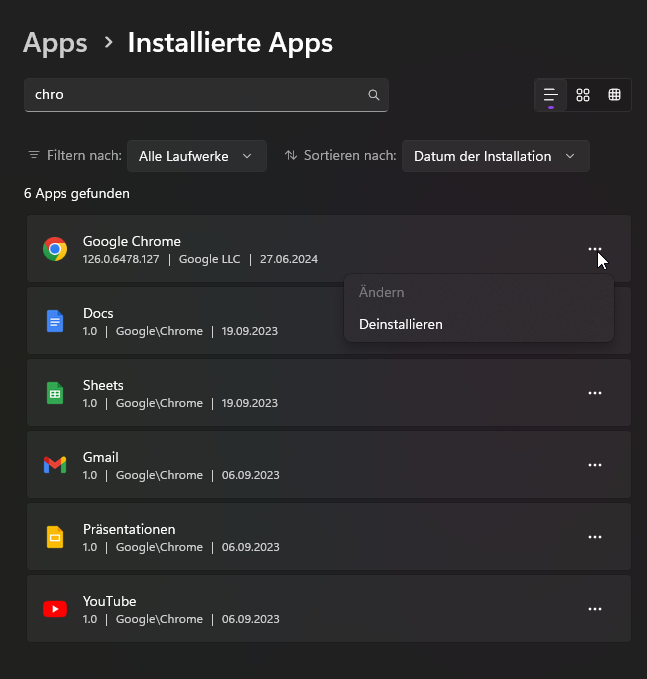
Task: Click the Präsentationen app name
Action: coord(129,529)
